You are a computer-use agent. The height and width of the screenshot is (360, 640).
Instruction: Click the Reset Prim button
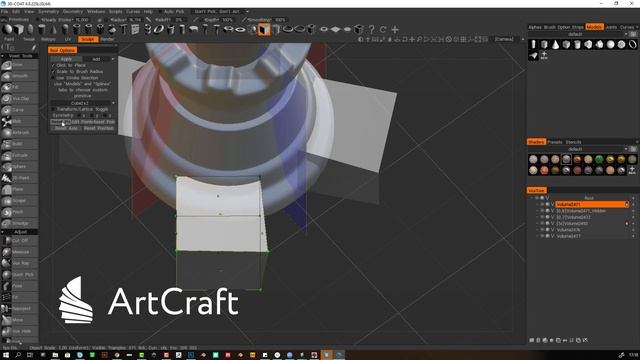tap(105, 122)
